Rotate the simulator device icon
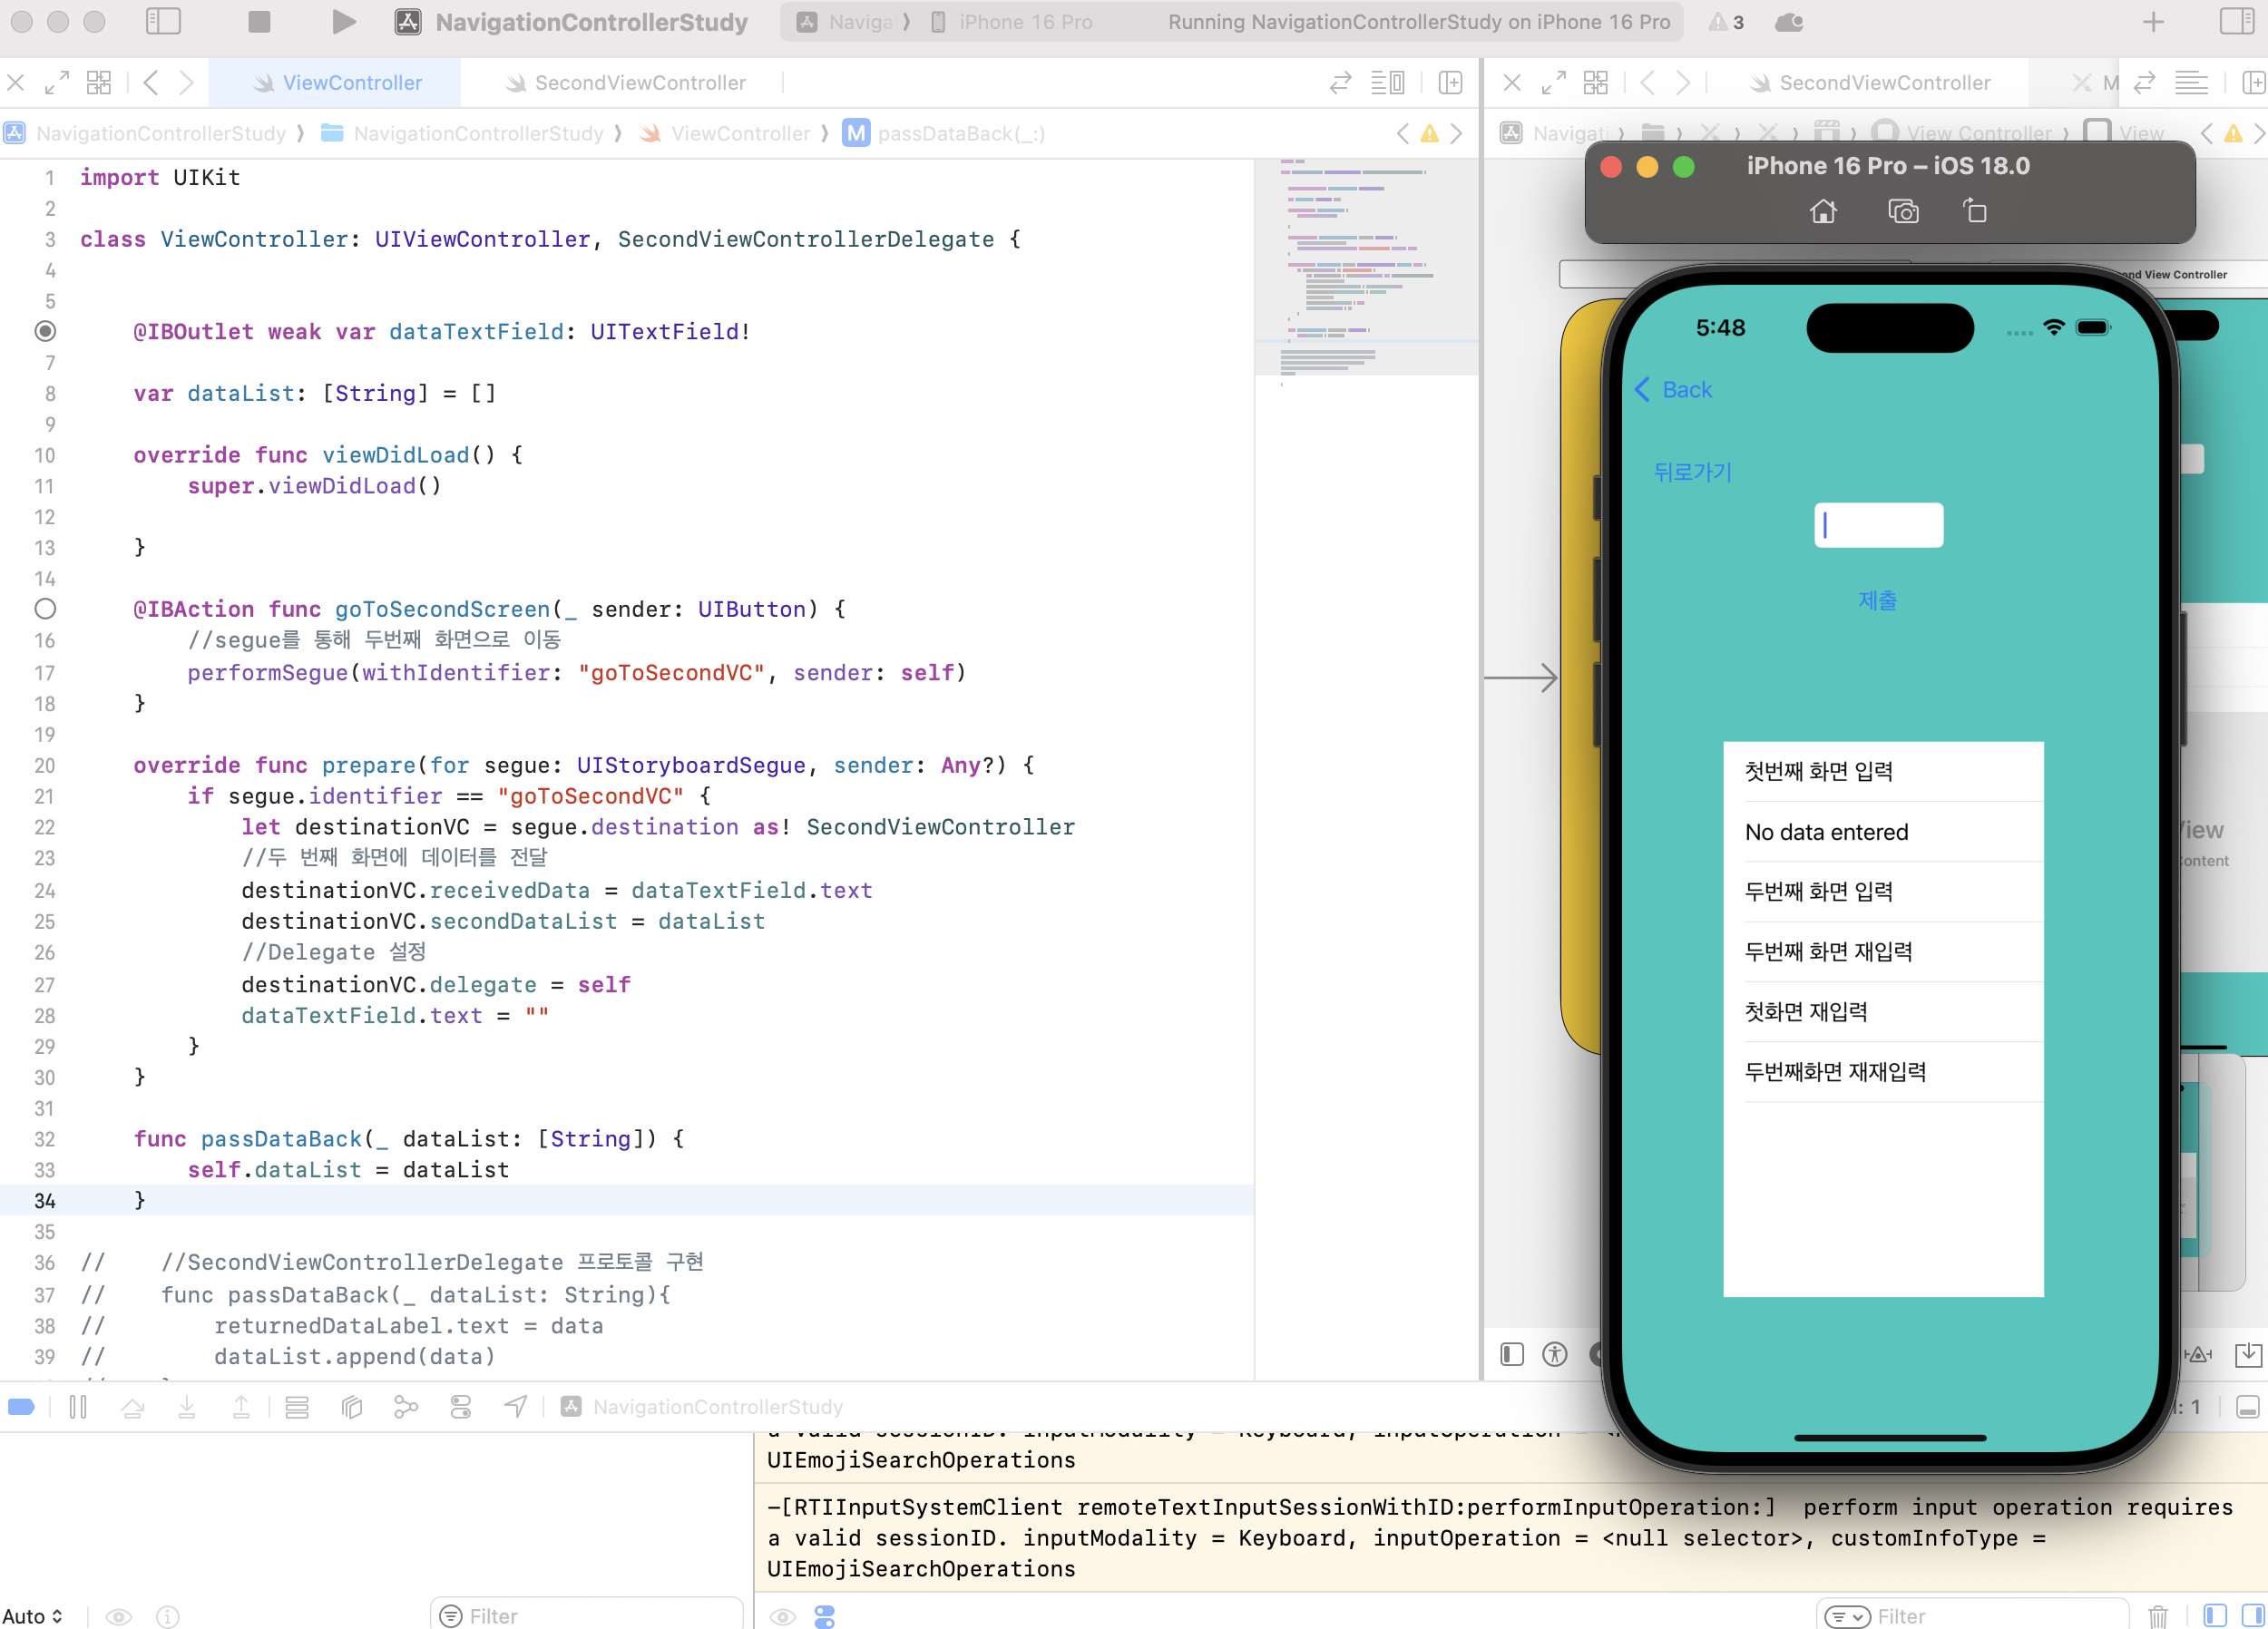 click(1974, 211)
